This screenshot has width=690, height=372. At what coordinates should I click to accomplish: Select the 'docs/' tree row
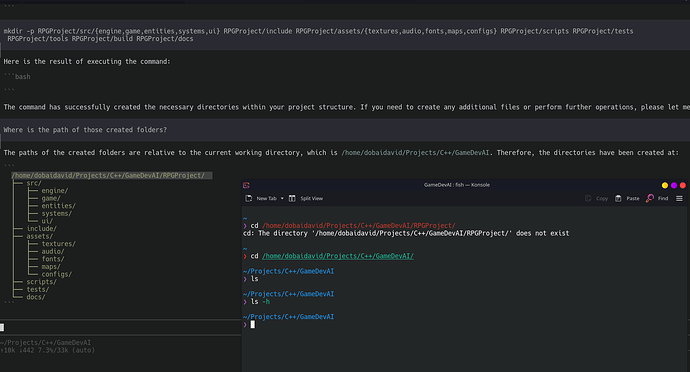click(x=36, y=297)
